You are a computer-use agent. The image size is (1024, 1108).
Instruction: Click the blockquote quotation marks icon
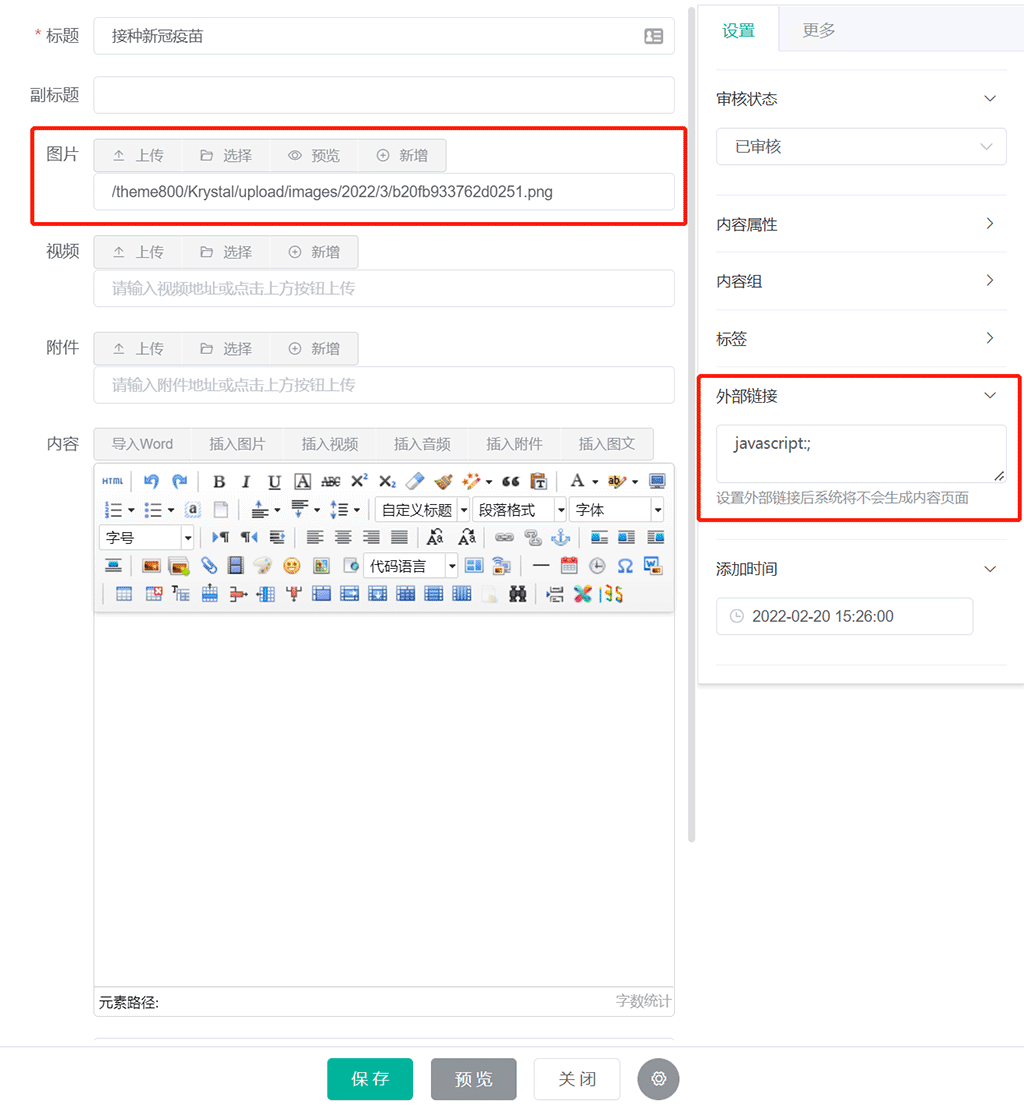(511, 481)
